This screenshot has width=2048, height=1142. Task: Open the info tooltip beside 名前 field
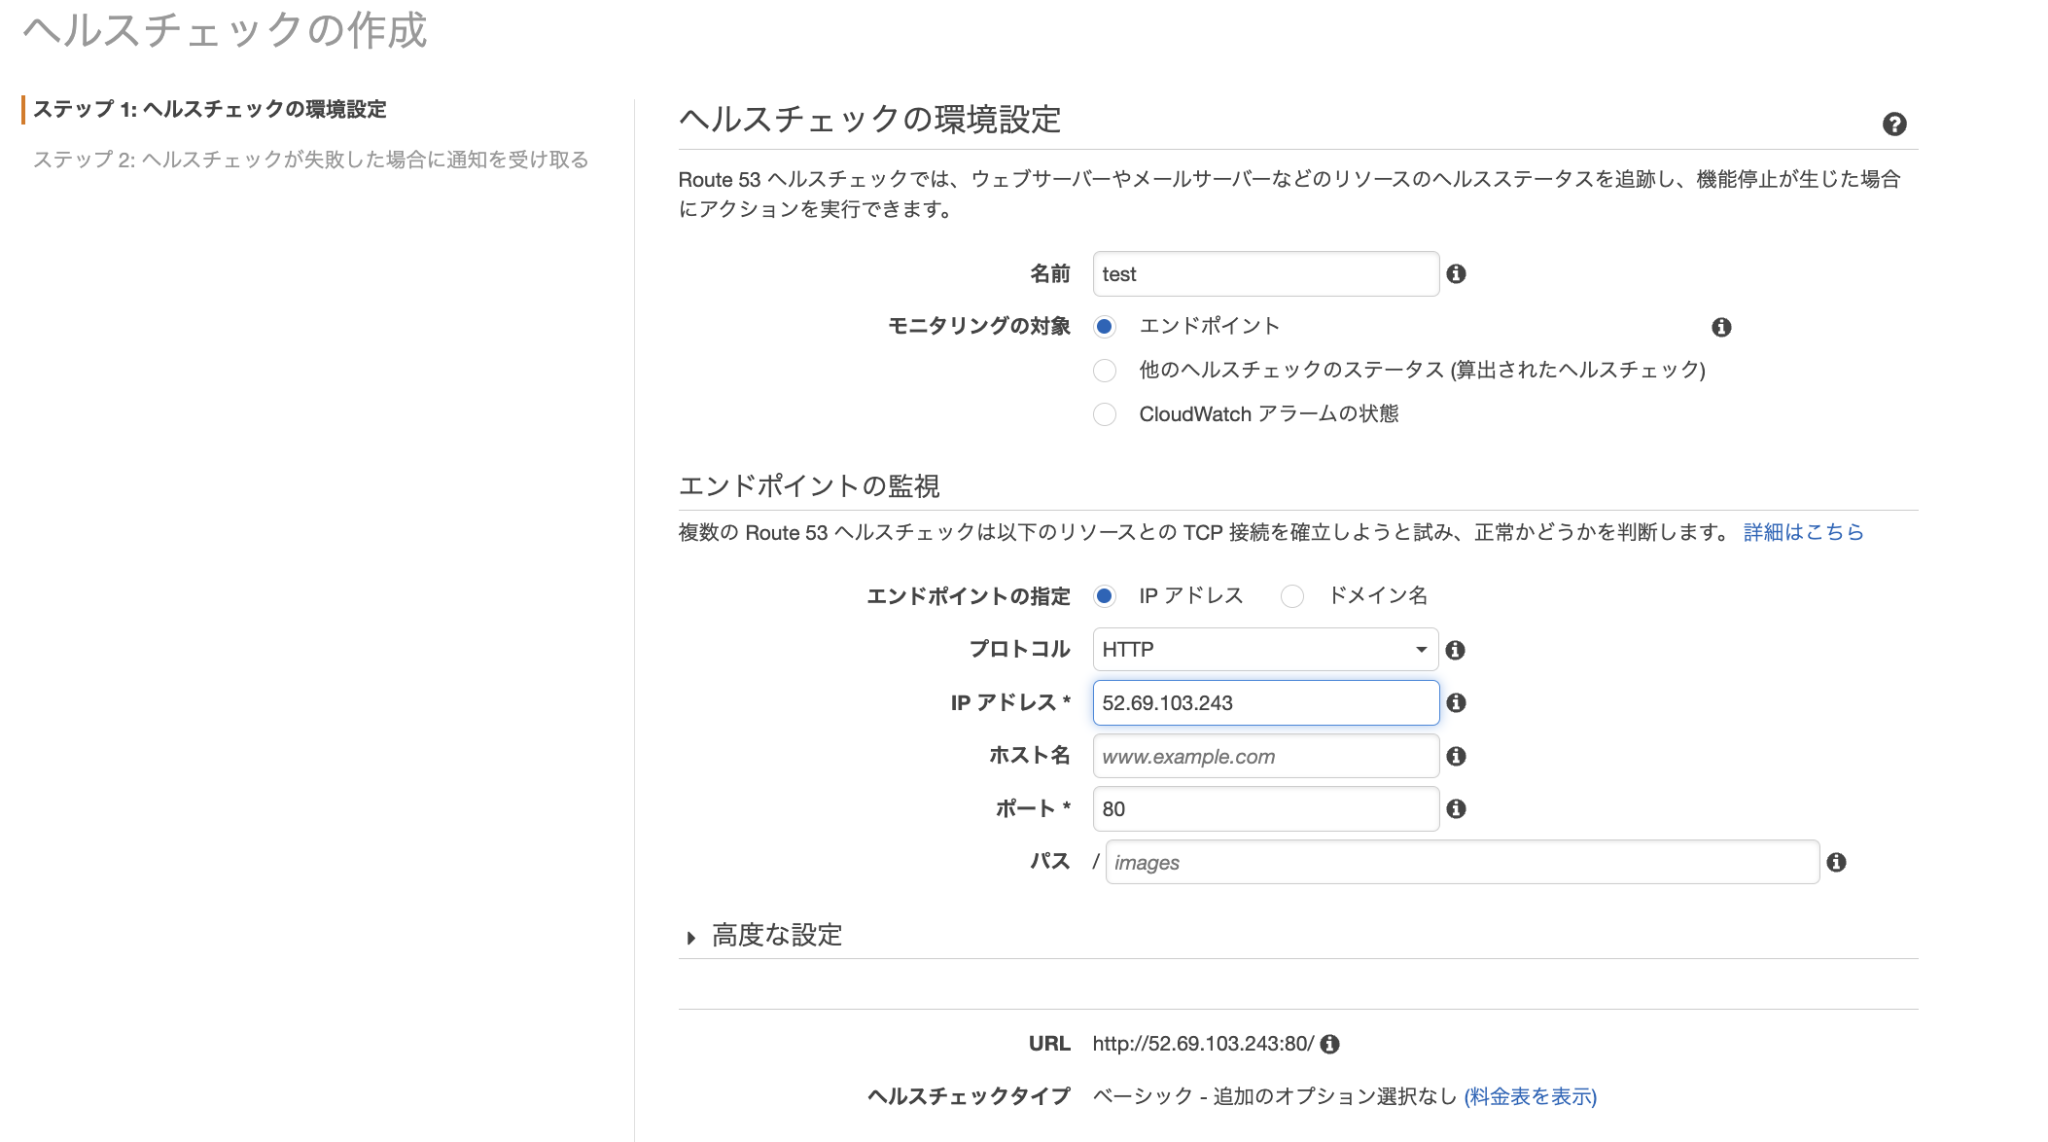(x=1458, y=273)
